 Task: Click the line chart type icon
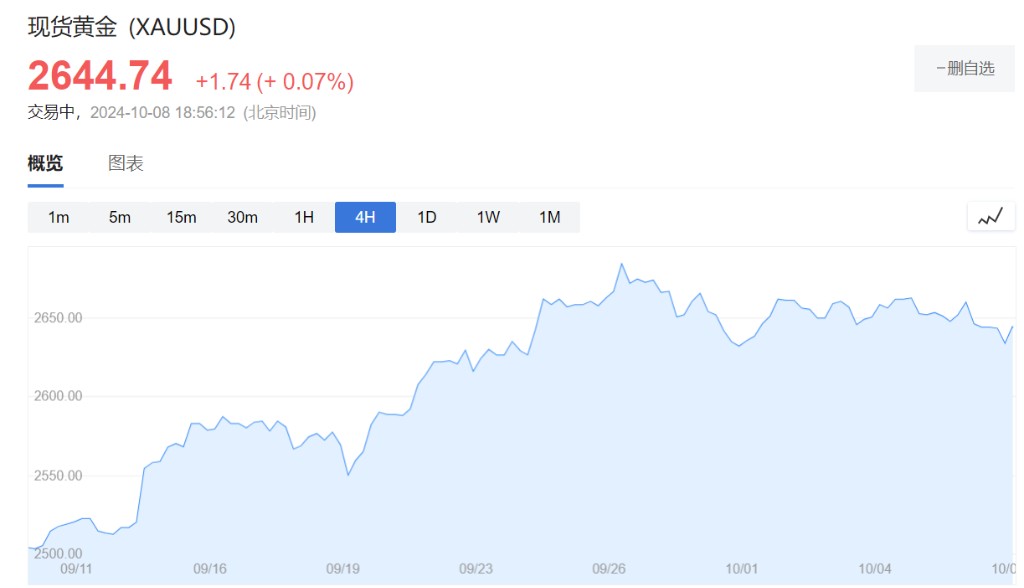coord(990,216)
